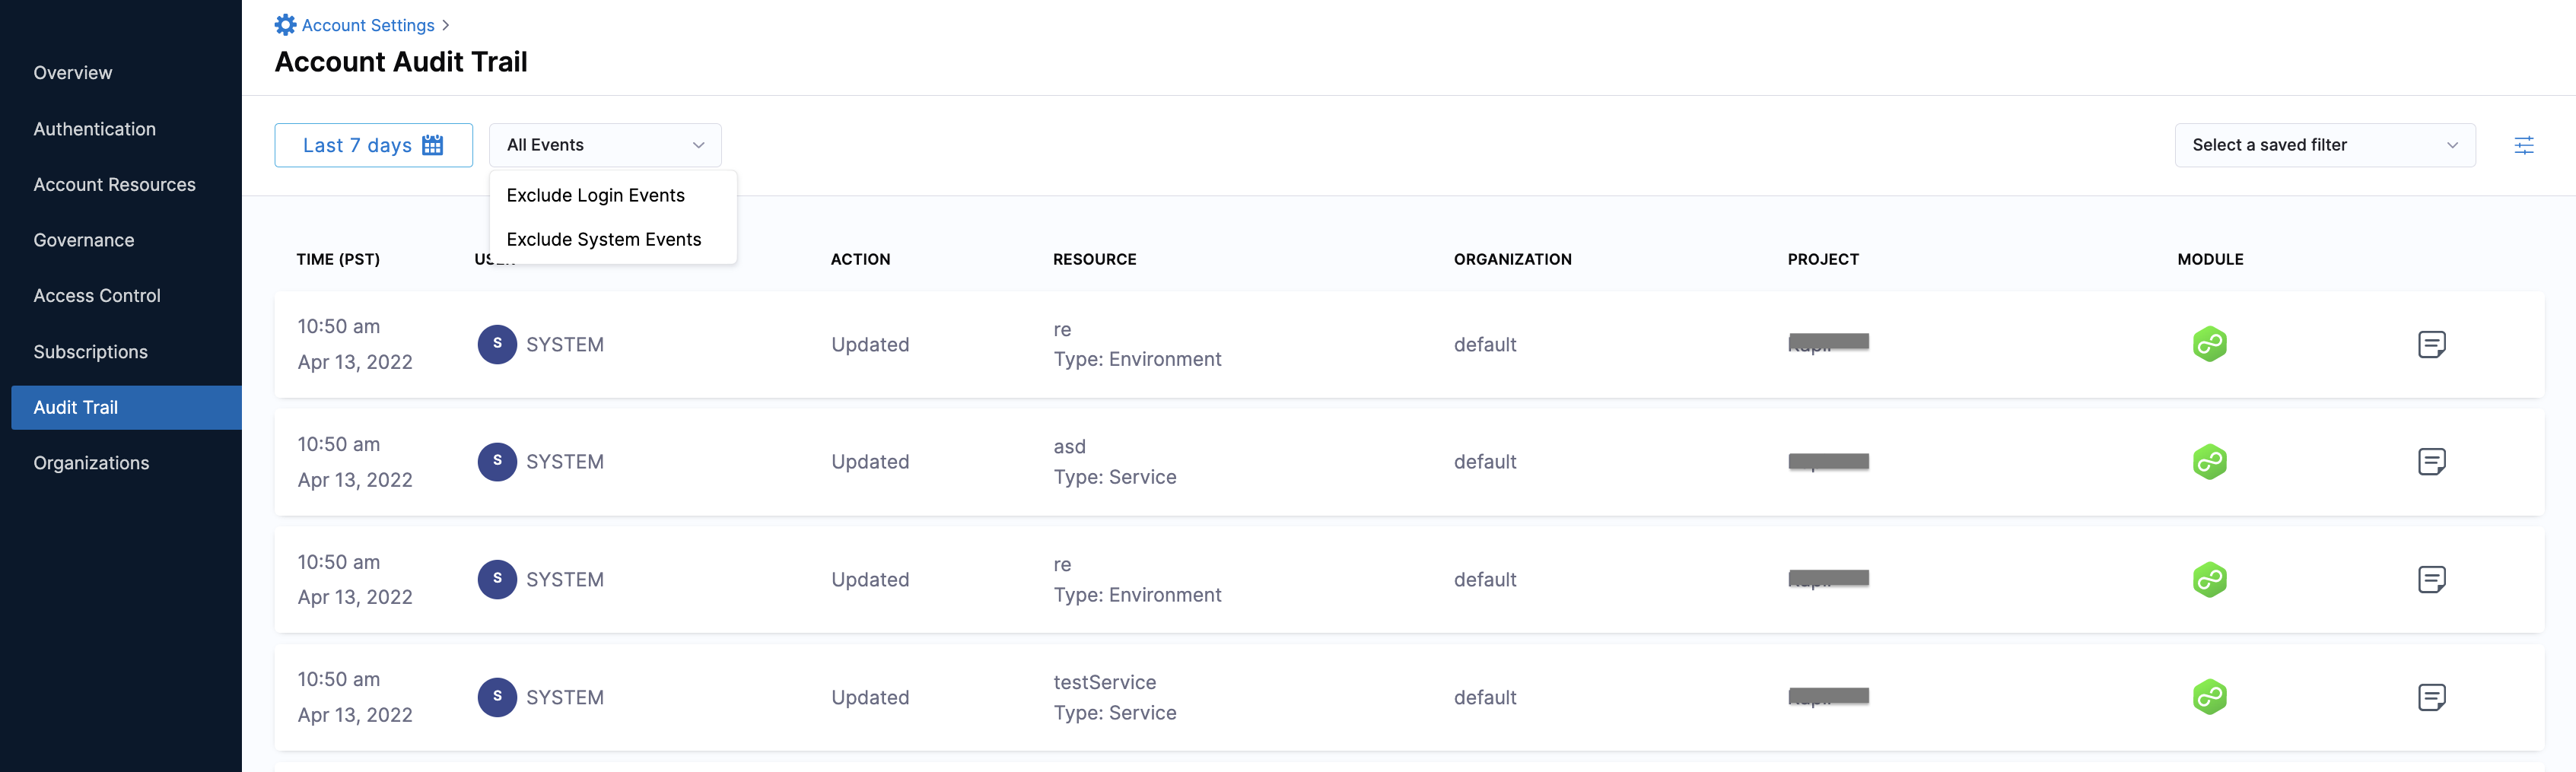The height and width of the screenshot is (772, 2576).
Task: Expand the Account Settings breadcrumb chevron
Action: pyautogui.click(x=446, y=25)
